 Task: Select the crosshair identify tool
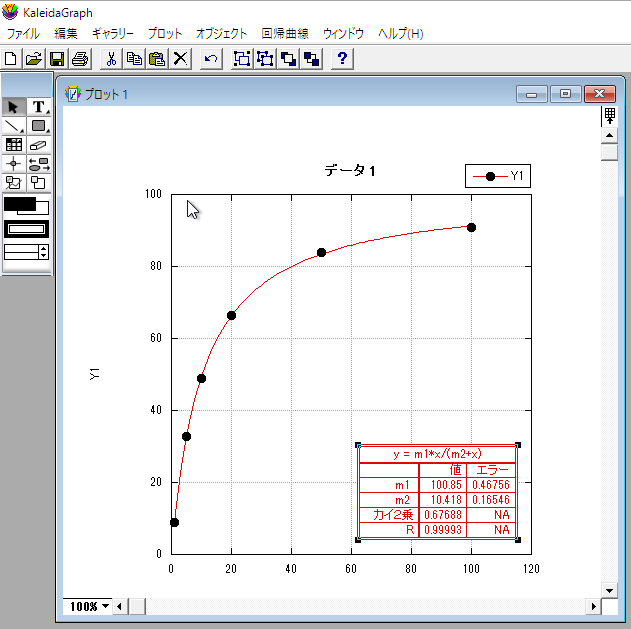(x=14, y=164)
